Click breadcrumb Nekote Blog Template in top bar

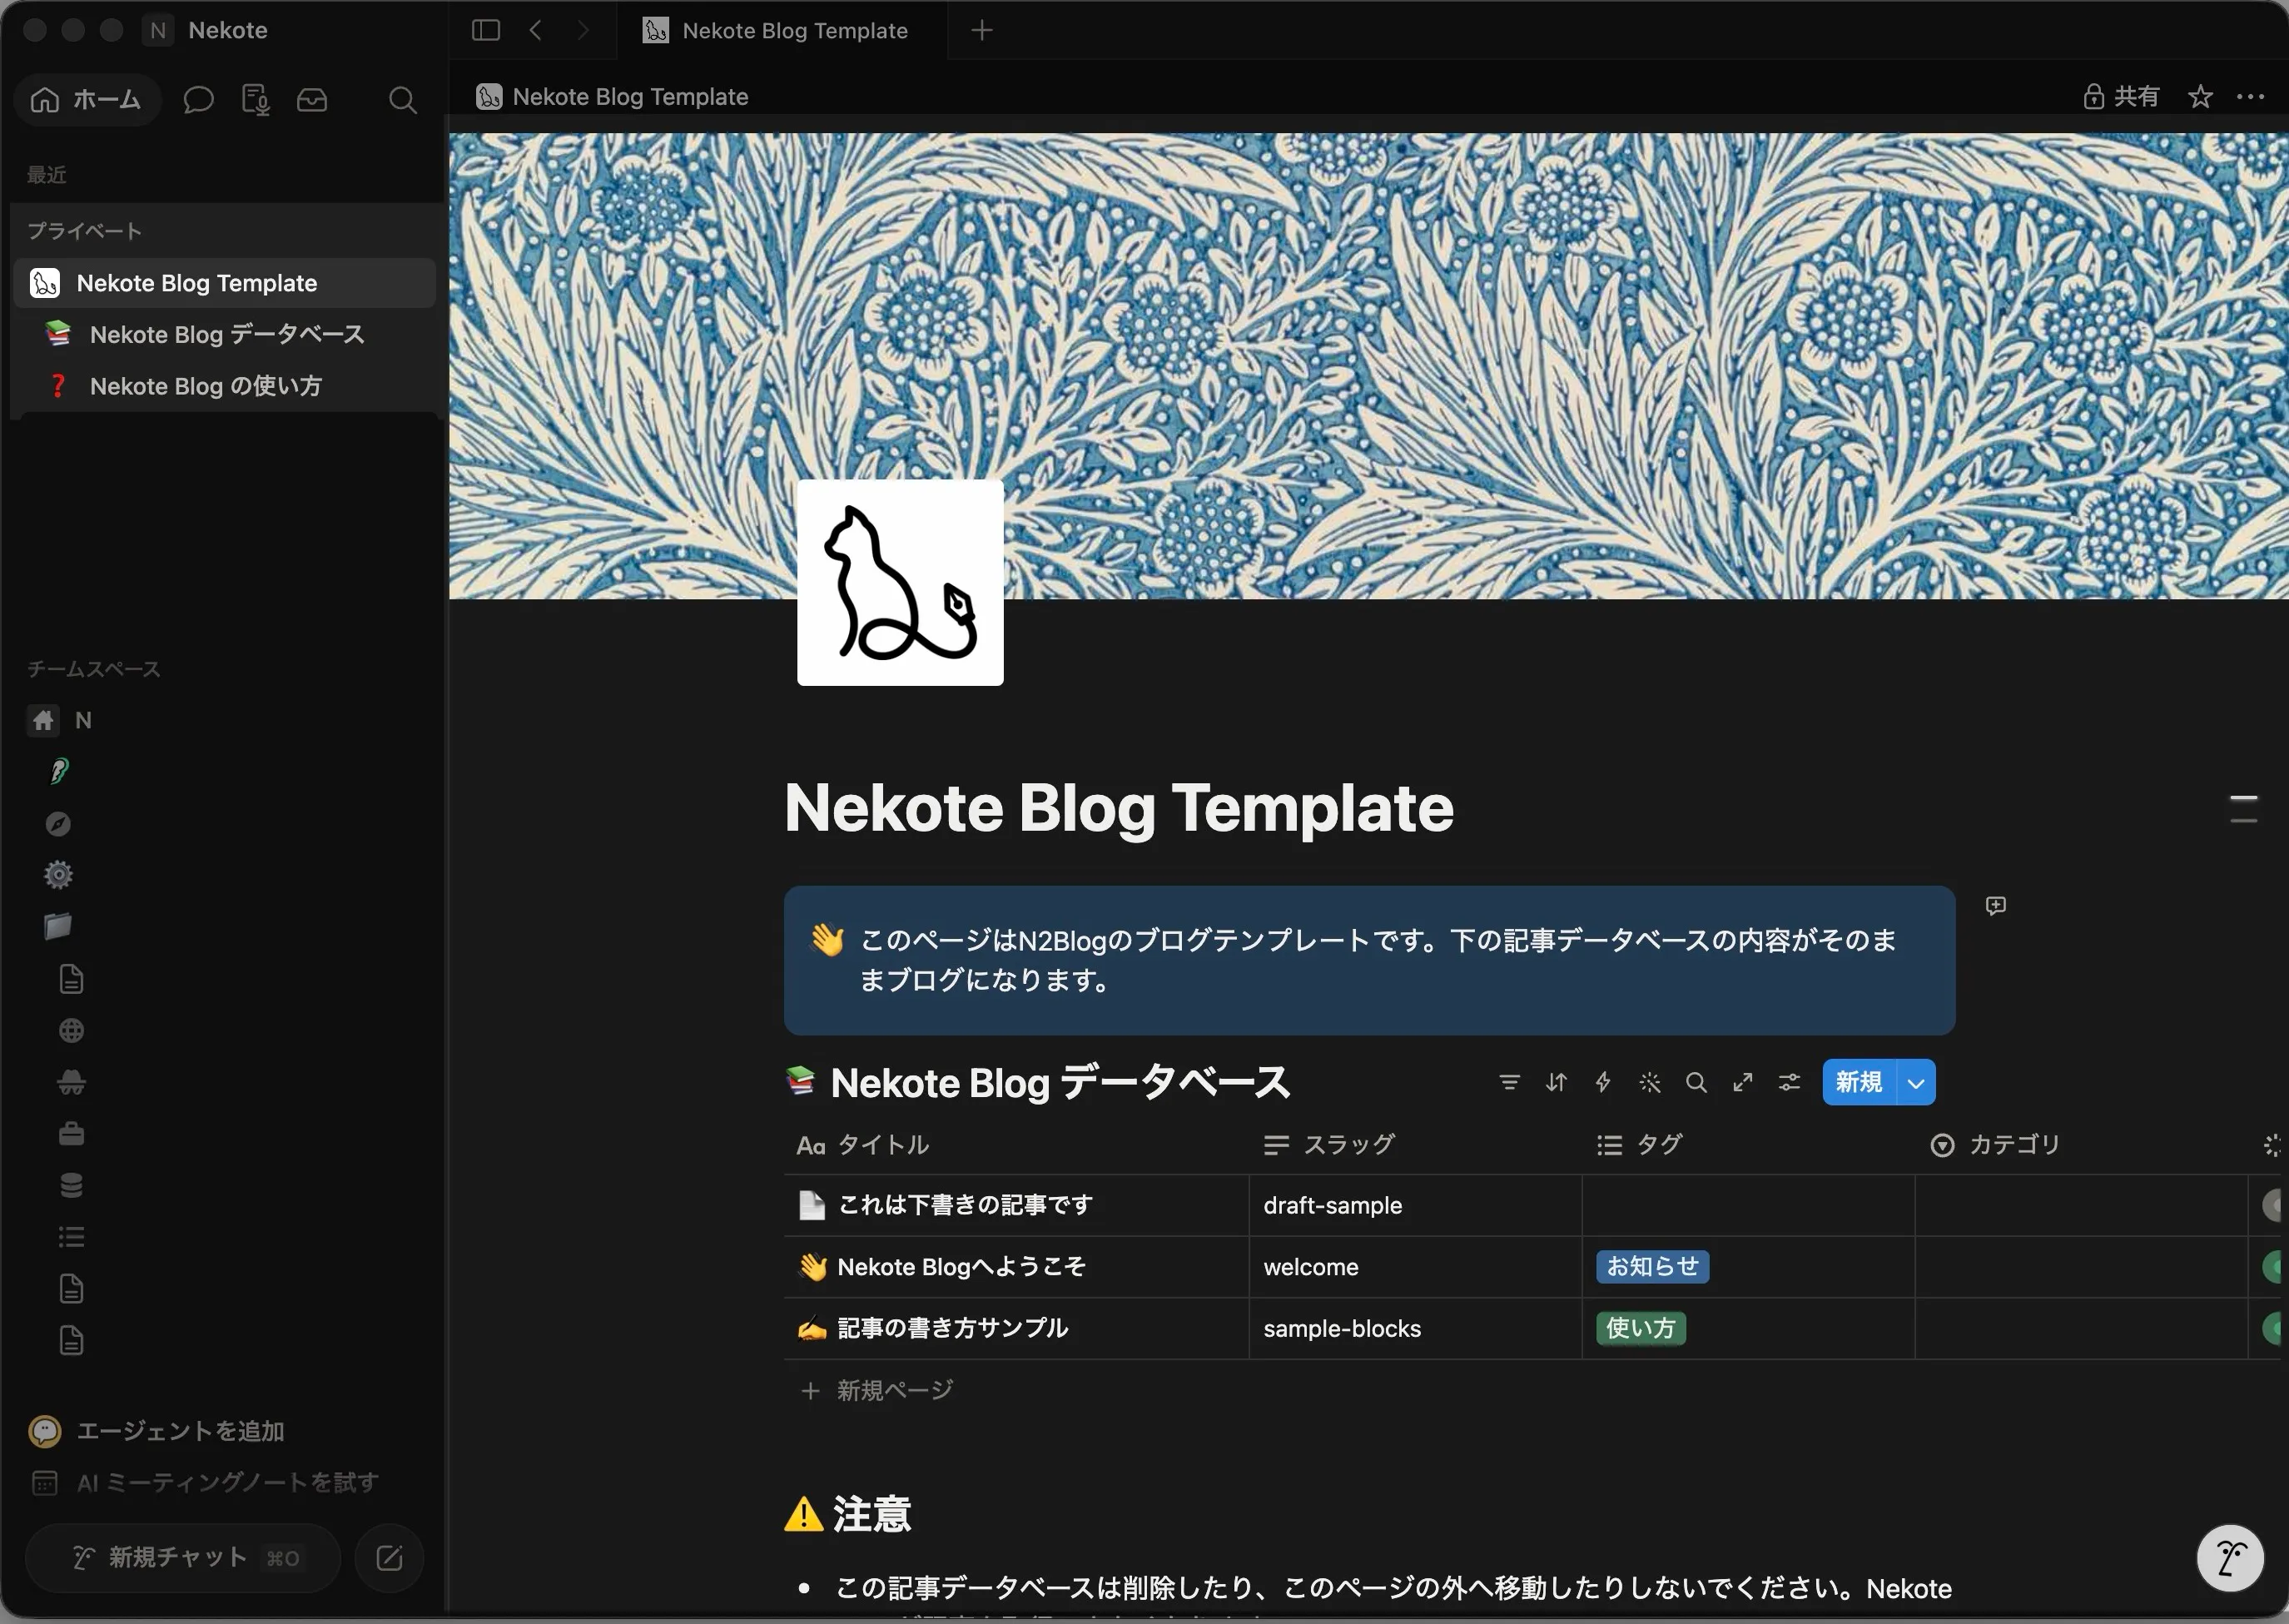pyautogui.click(x=613, y=96)
